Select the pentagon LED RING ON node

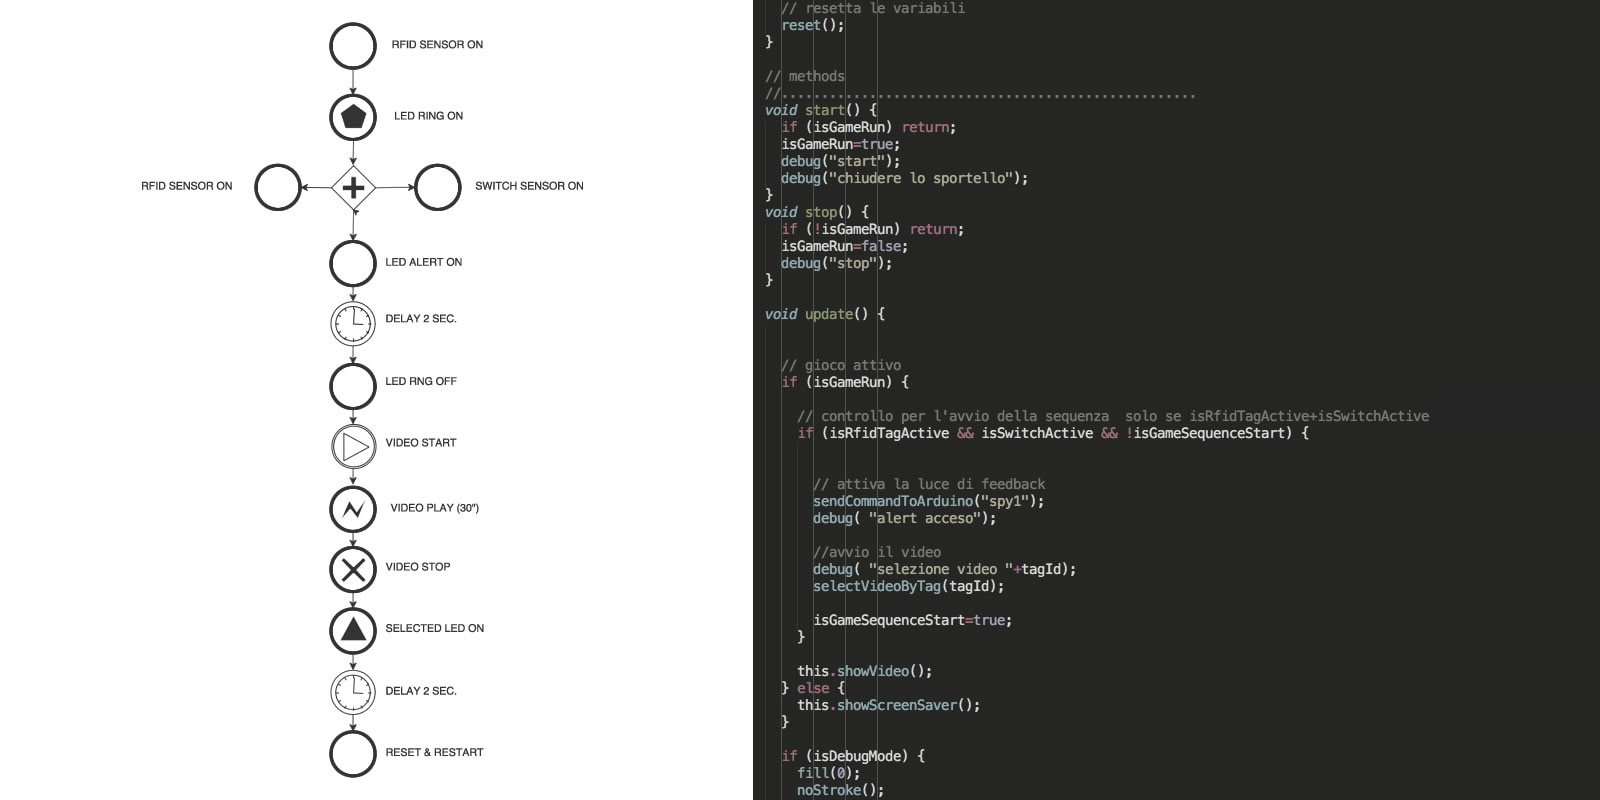click(x=353, y=117)
